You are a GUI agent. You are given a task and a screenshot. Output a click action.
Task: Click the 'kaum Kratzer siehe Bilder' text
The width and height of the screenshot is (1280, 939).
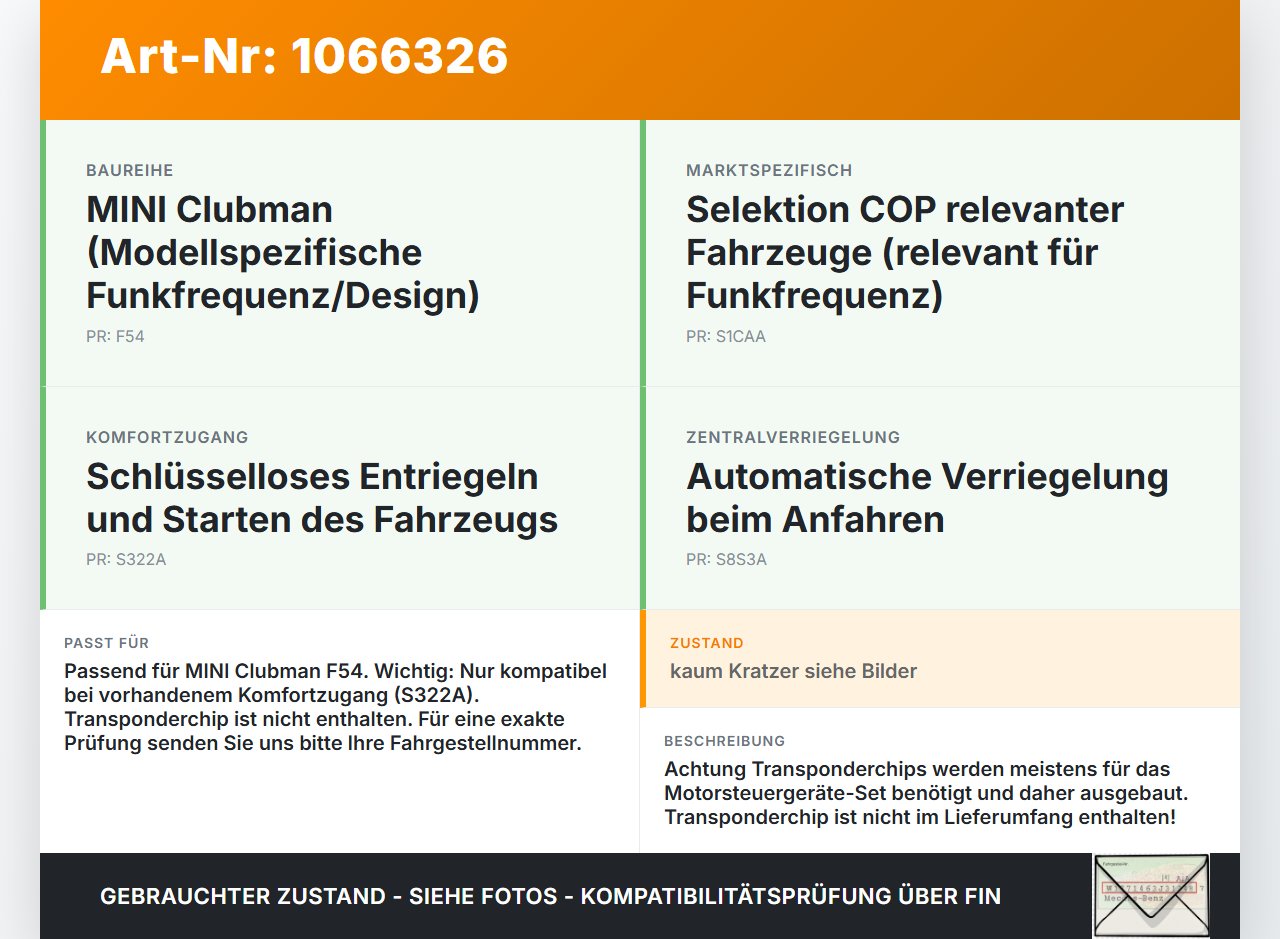[x=793, y=671]
